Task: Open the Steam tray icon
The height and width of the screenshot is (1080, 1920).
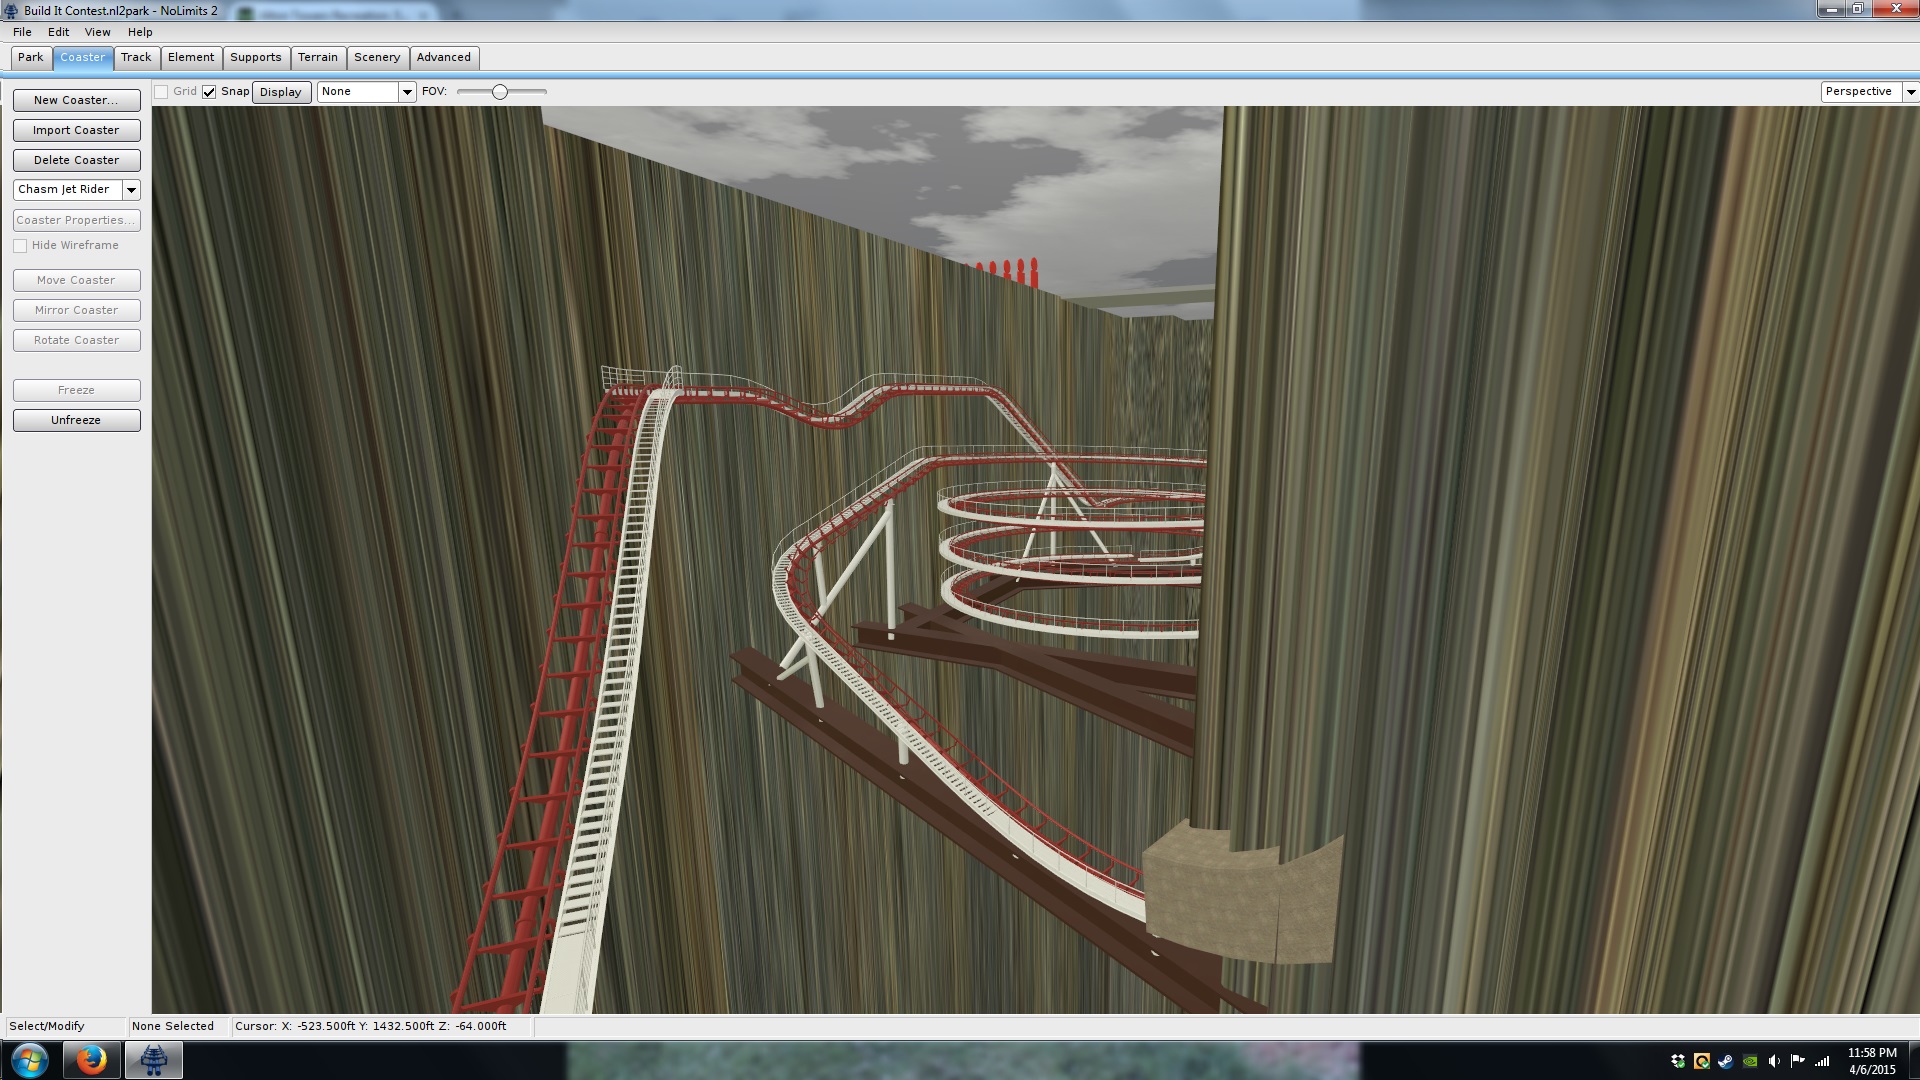Action: (x=1726, y=1061)
